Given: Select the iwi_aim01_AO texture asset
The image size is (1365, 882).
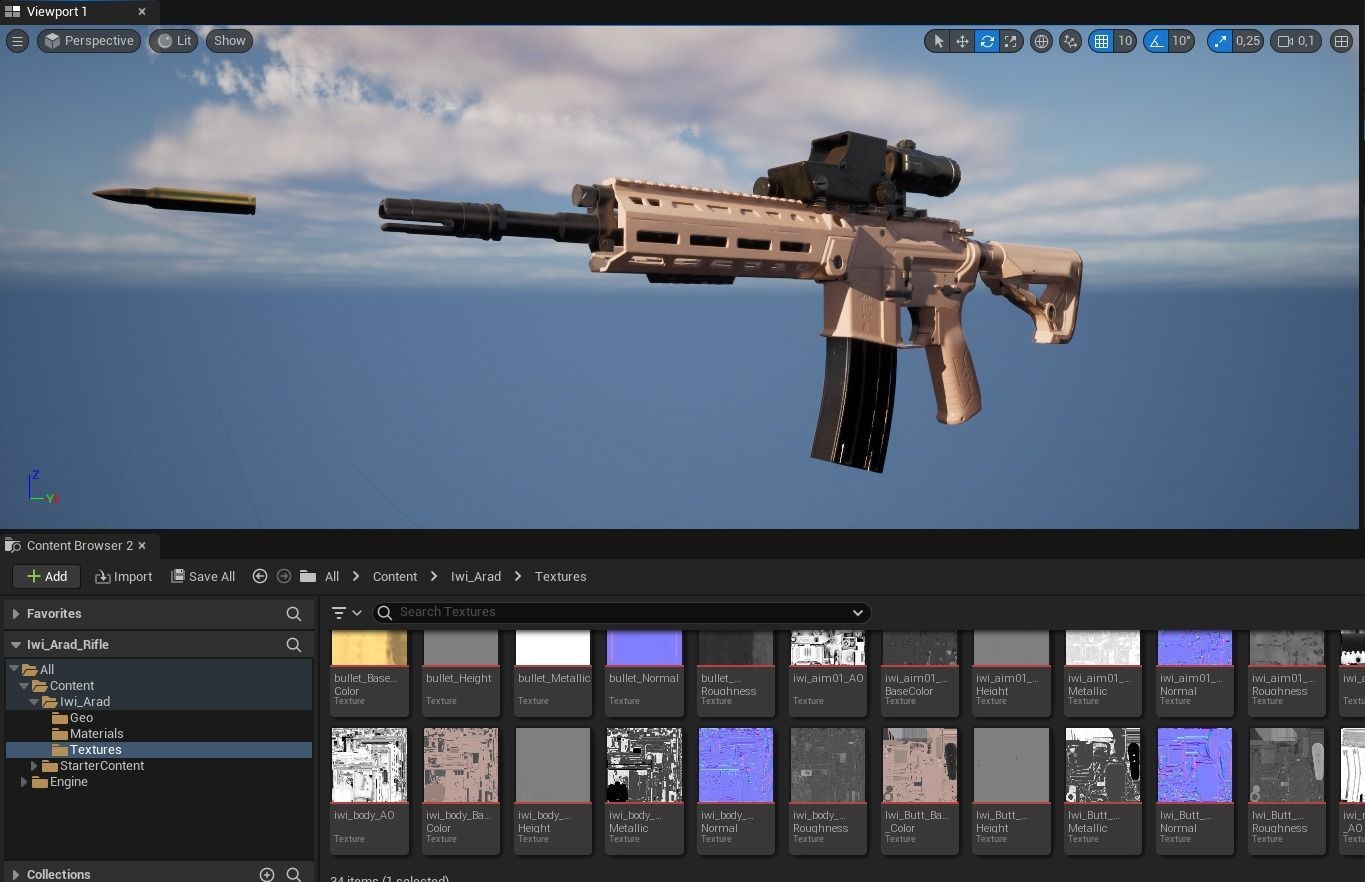Looking at the screenshot, I should 828,672.
